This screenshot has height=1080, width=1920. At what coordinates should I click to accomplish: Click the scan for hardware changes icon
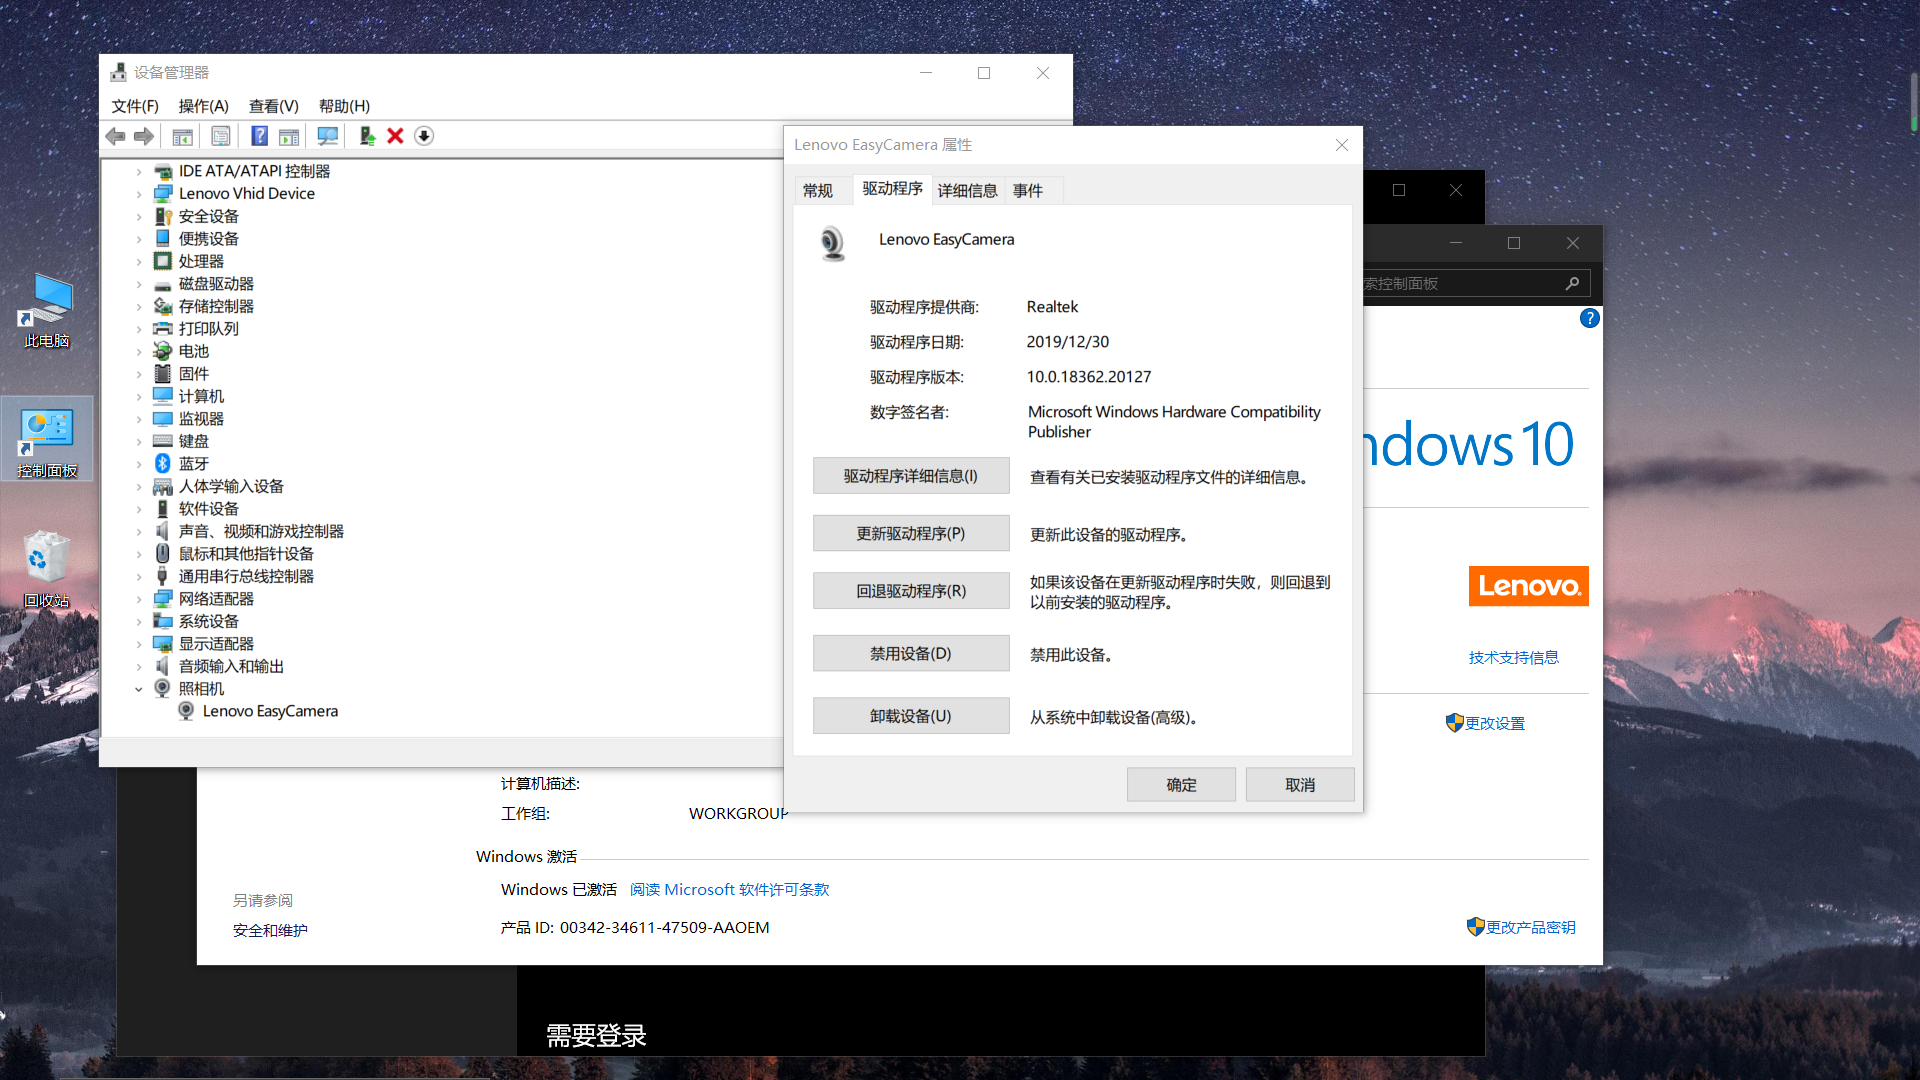tap(327, 136)
